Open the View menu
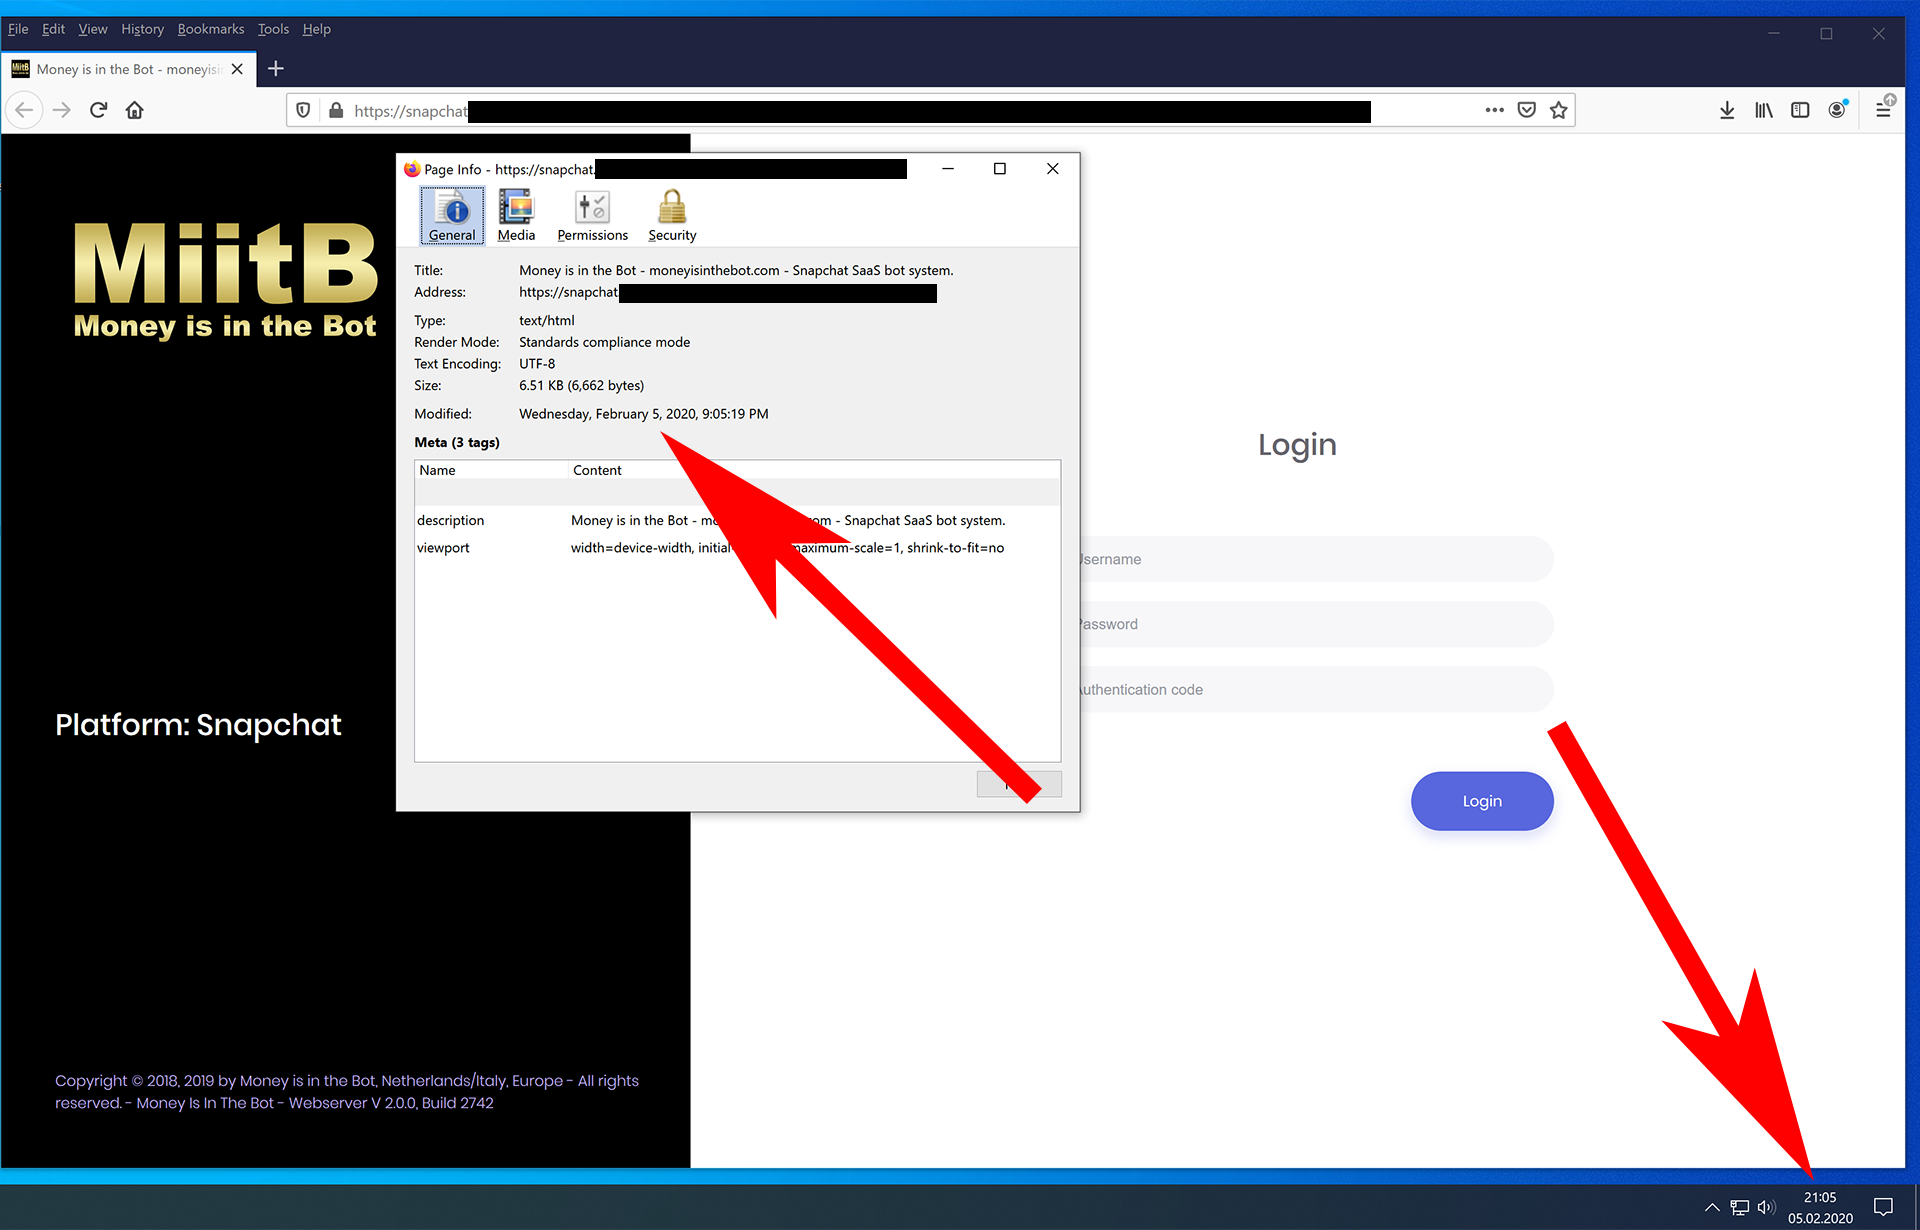Screen dimensions: 1920x1230 (x=93, y=29)
